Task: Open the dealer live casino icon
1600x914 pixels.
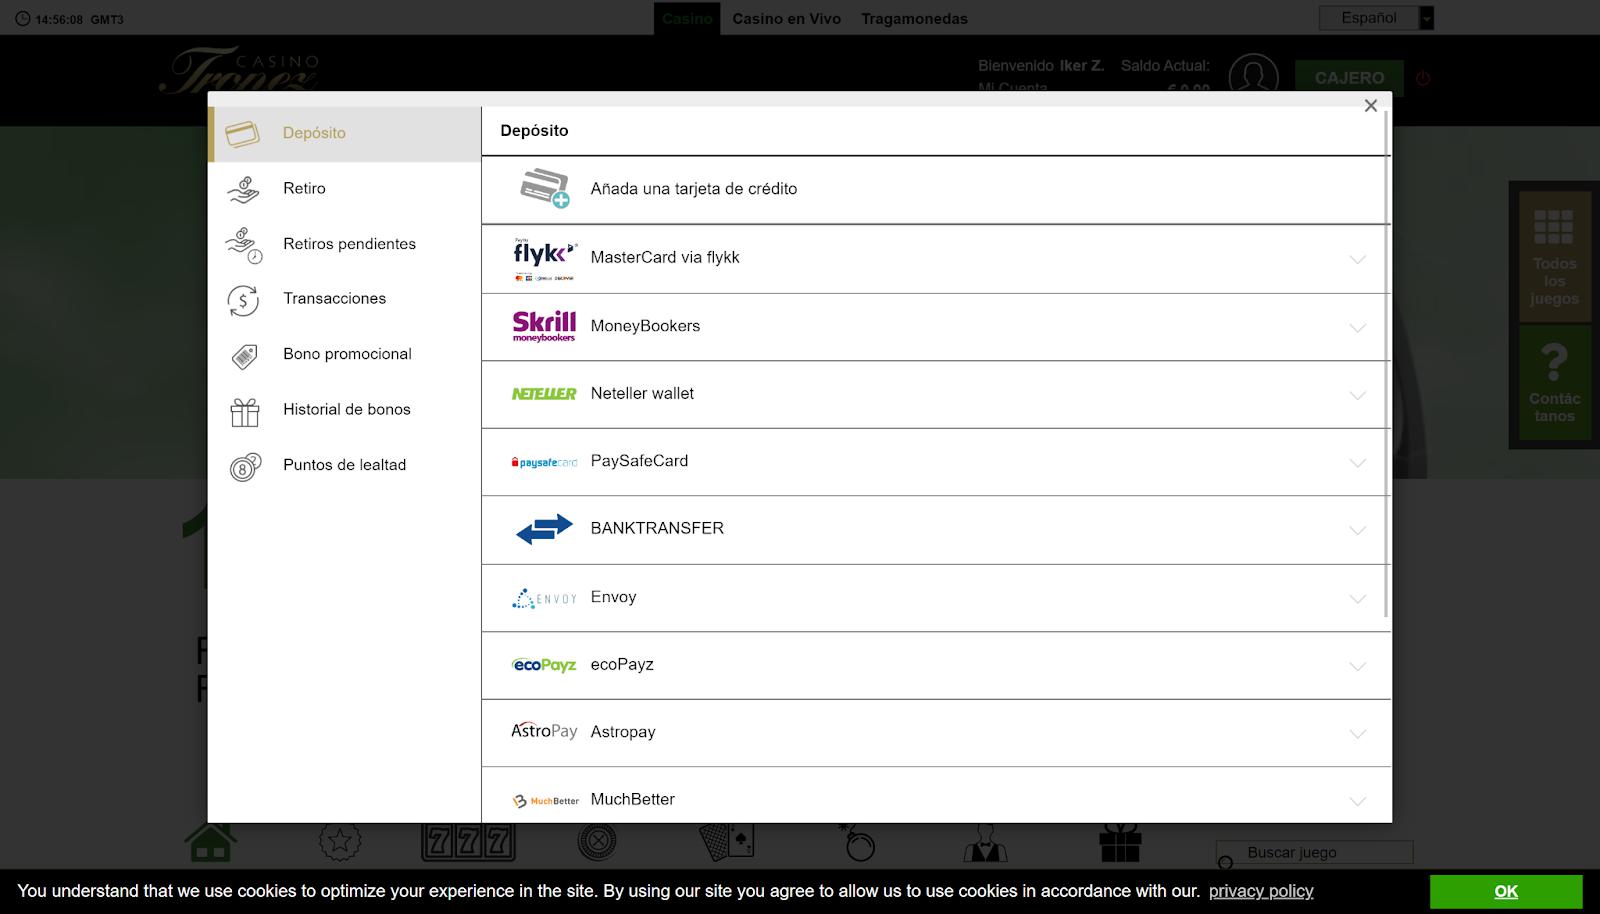Action: click(985, 842)
